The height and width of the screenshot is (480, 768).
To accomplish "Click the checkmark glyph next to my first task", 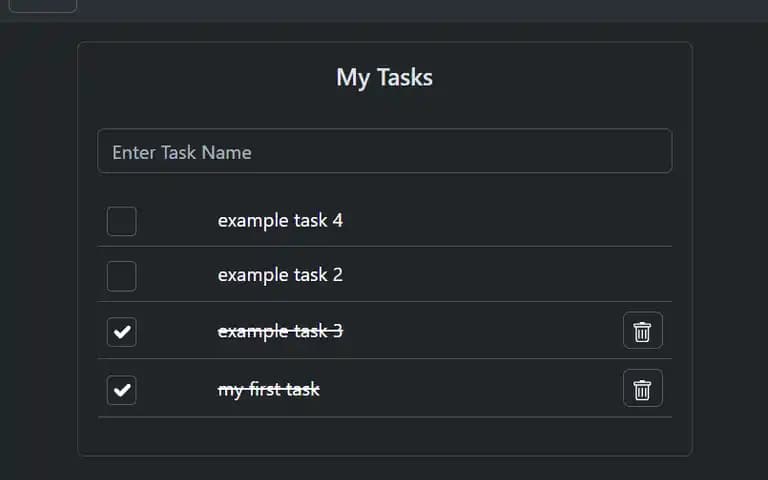I will pos(122,390).
